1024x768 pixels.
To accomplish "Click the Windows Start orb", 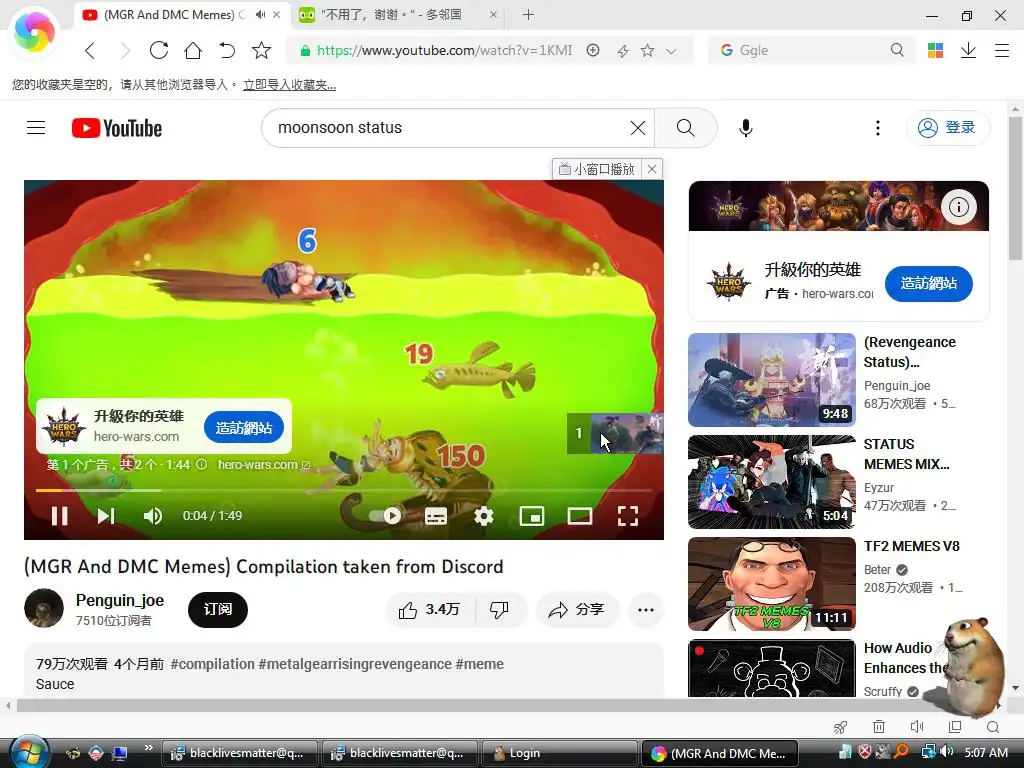I will [29, 751].
